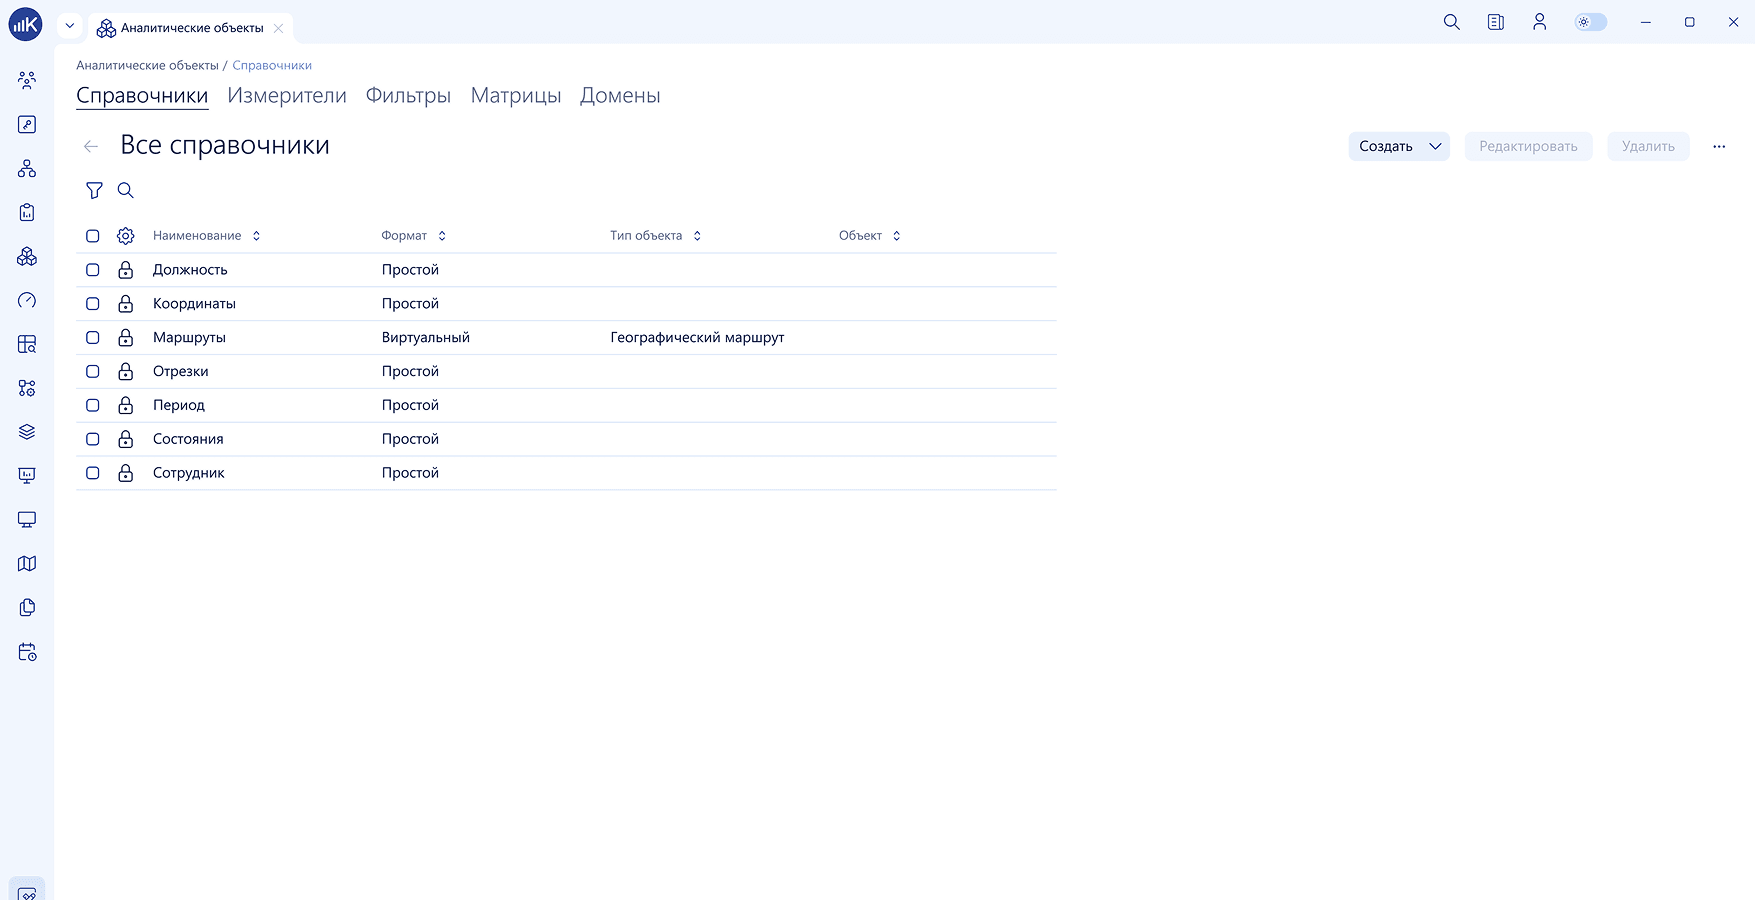Open the monitor display sidebar icon
This screenshot has width=1755, height=900.
27,520
